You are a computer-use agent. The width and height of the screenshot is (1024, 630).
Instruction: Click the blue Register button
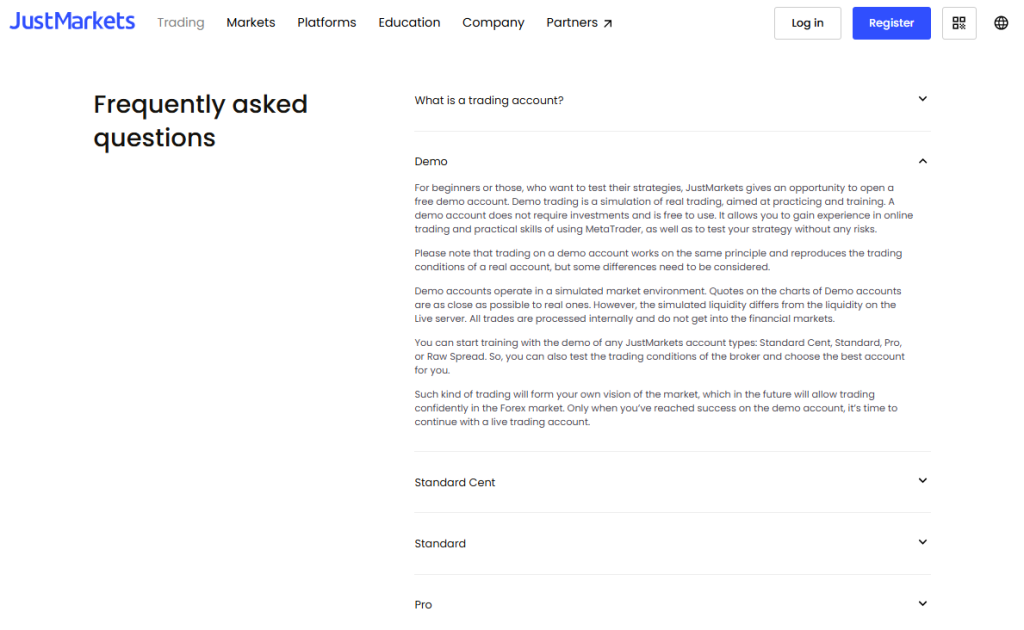(x=891, y=23)
